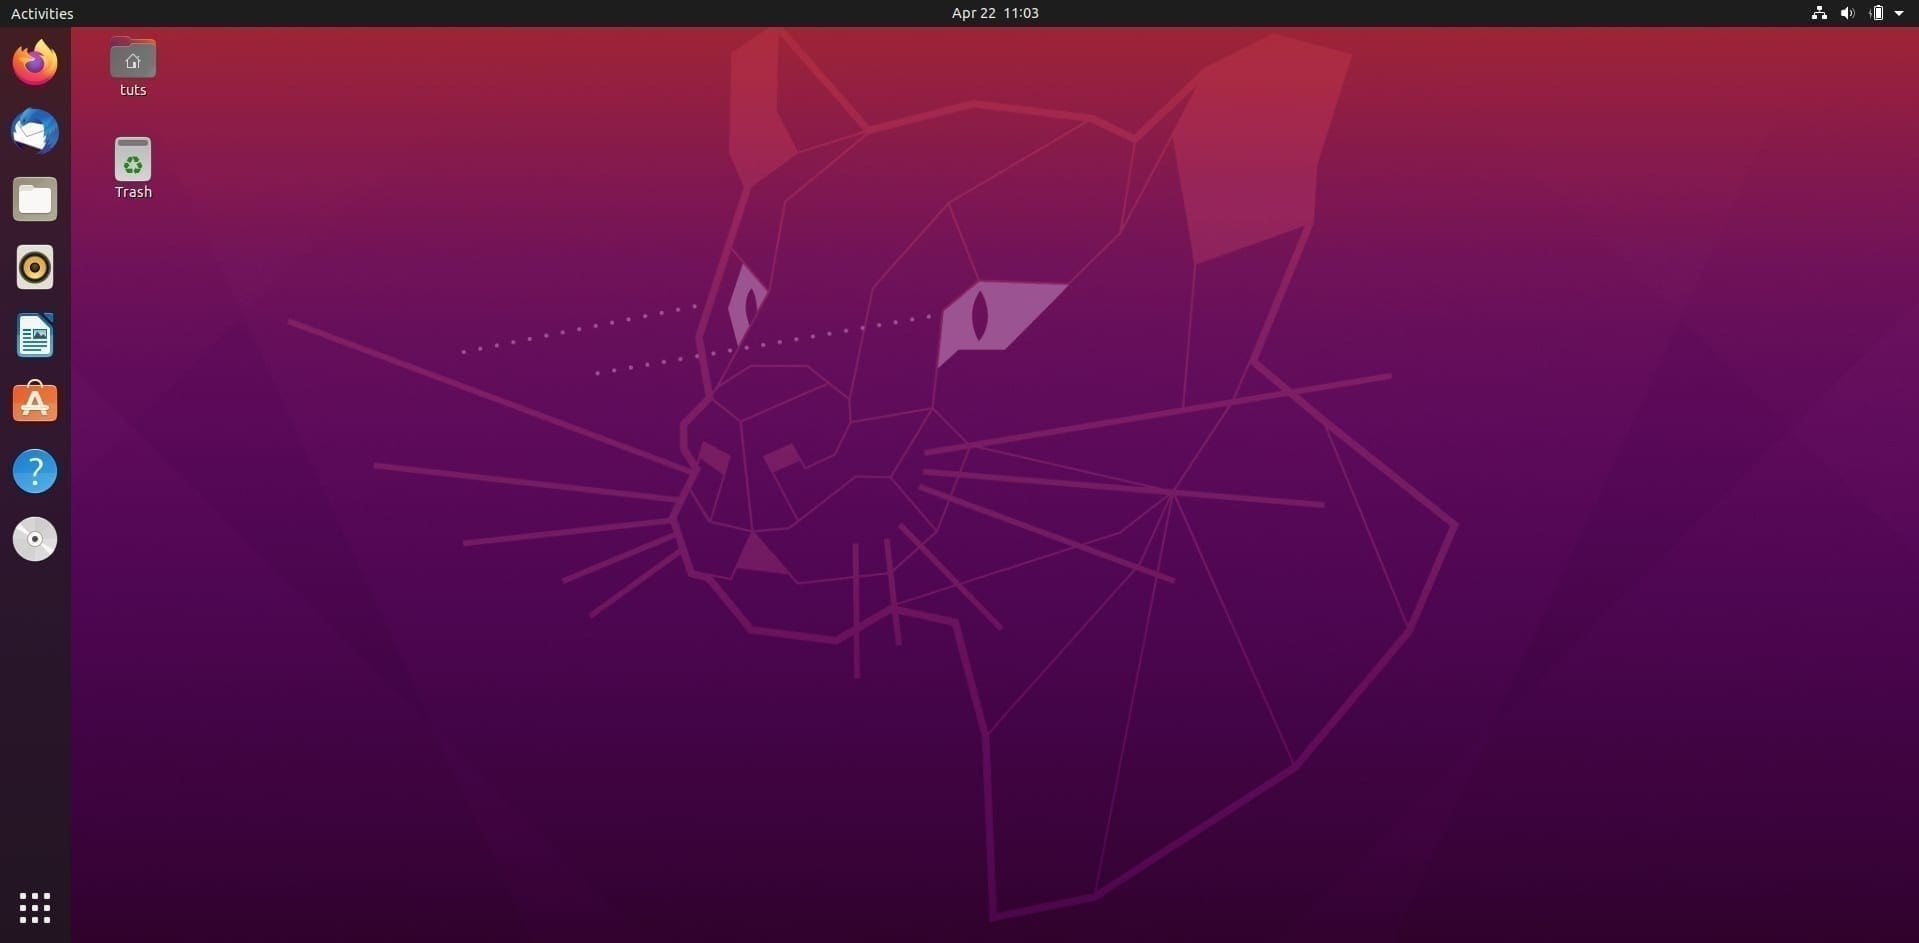Click the battery indicator in the top bar

pos(1878,13)
